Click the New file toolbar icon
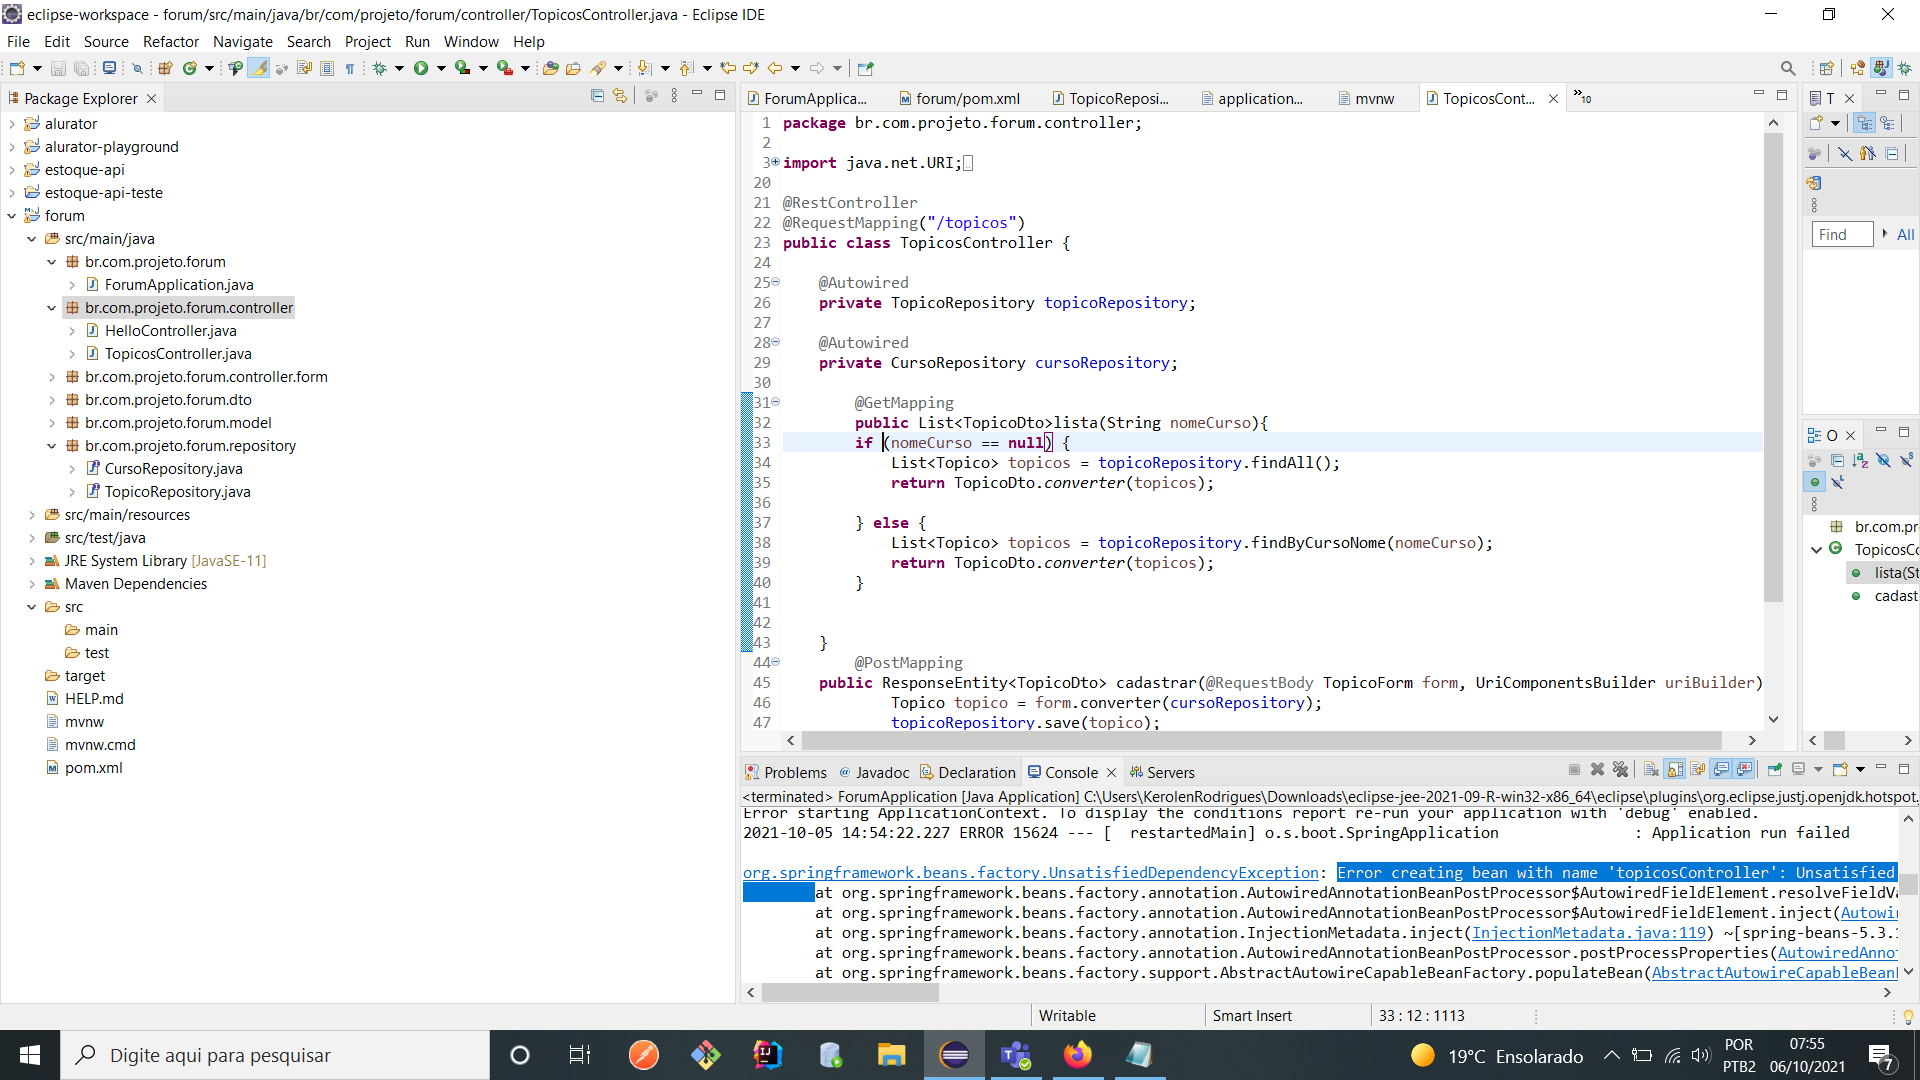 [x=17, y=68]
